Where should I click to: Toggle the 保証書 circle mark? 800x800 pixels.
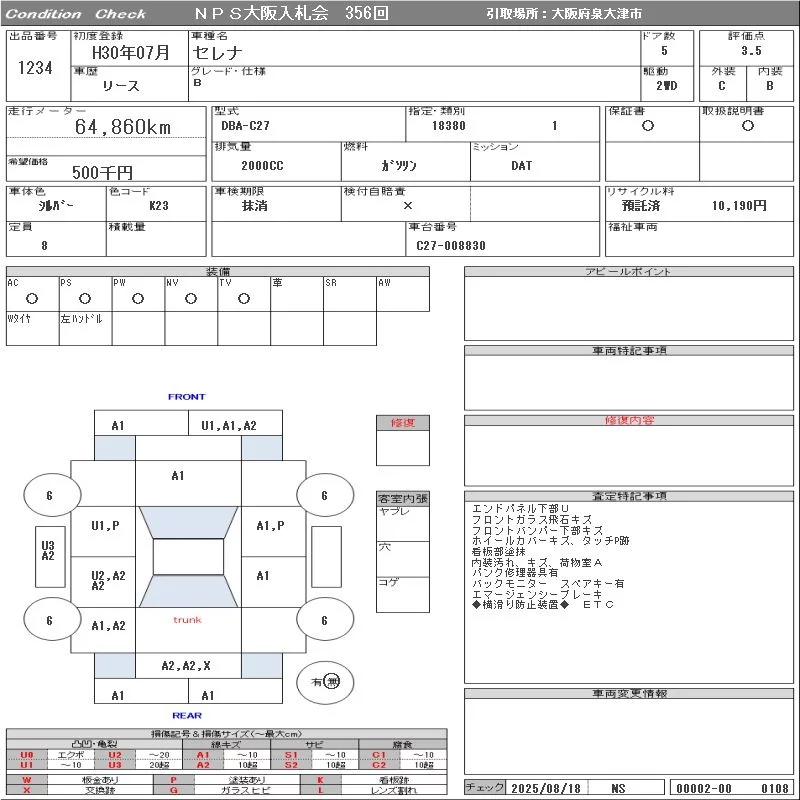coord(648,126)
